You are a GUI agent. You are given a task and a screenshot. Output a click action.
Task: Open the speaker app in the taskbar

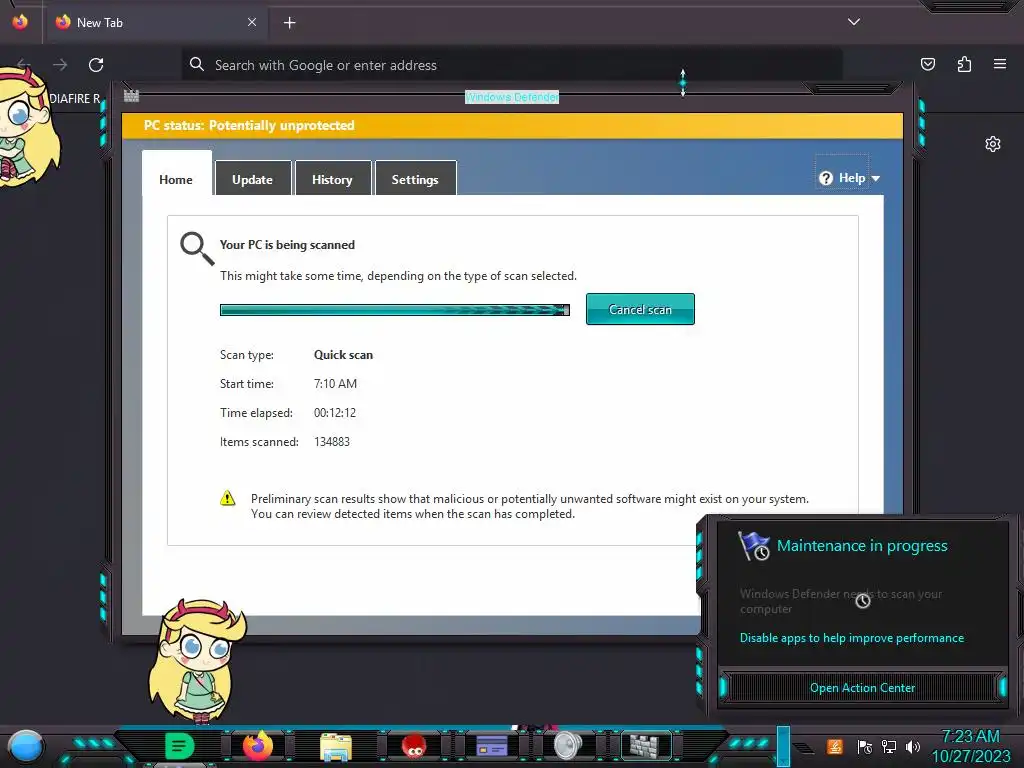tap(568, 746)
